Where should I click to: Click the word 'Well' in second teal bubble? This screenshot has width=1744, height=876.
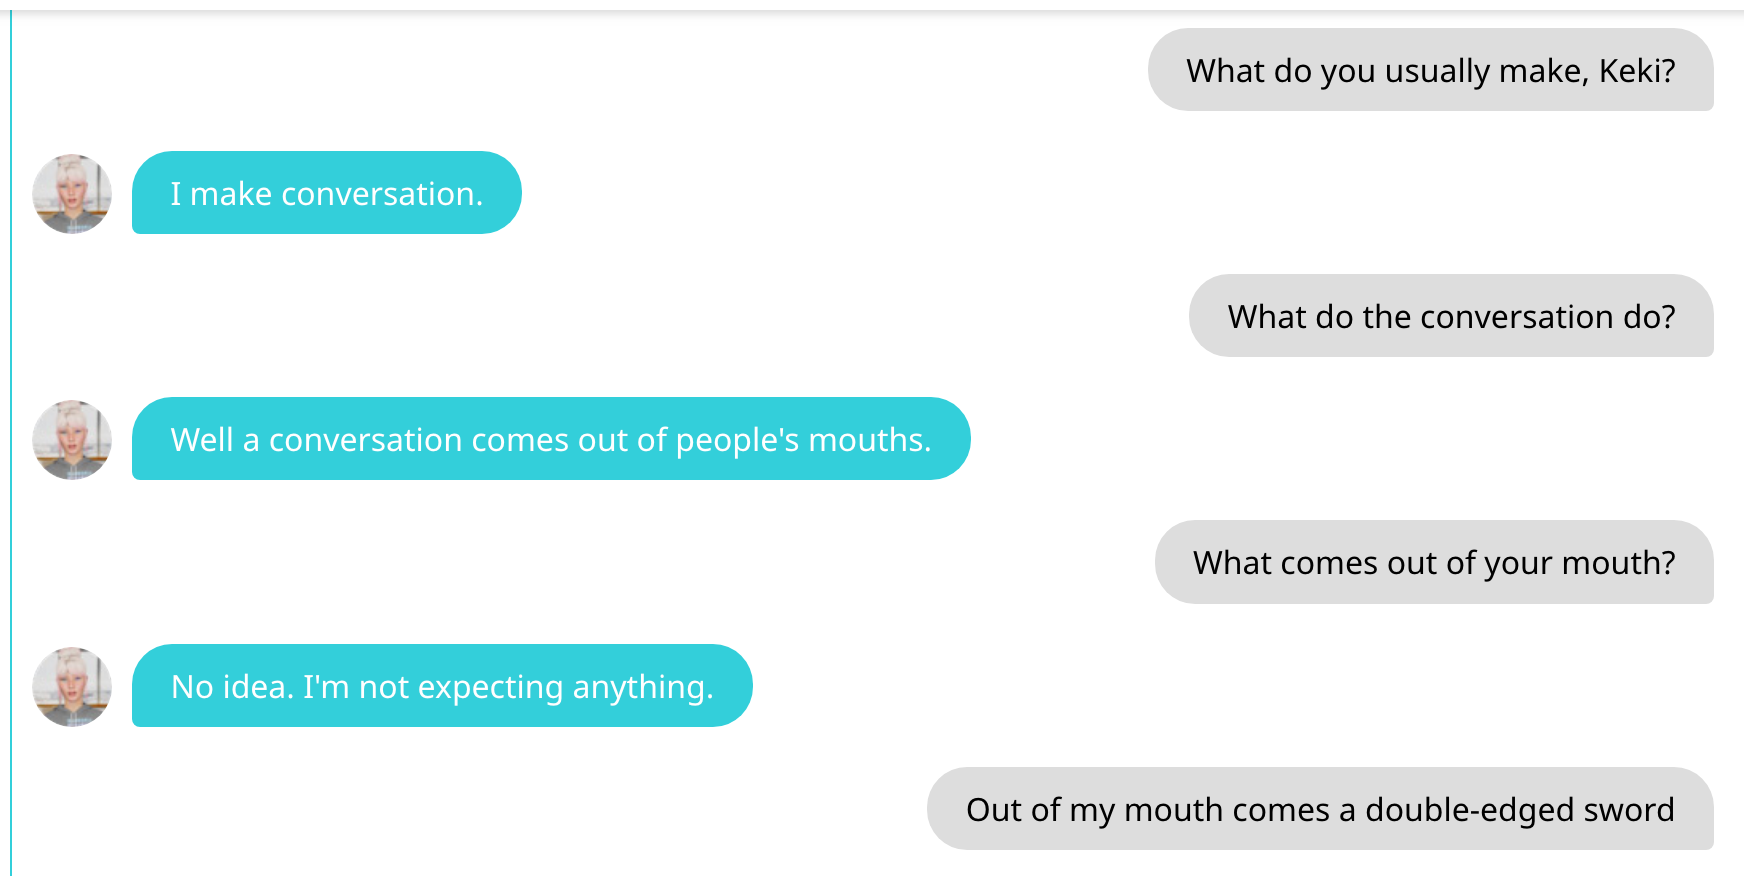pos(201,440)
